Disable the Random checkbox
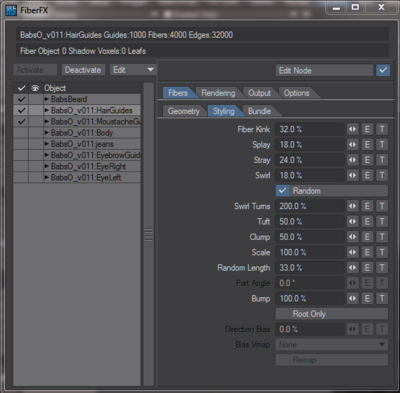Screen dimensions: 400x393 tap(282, 191)
